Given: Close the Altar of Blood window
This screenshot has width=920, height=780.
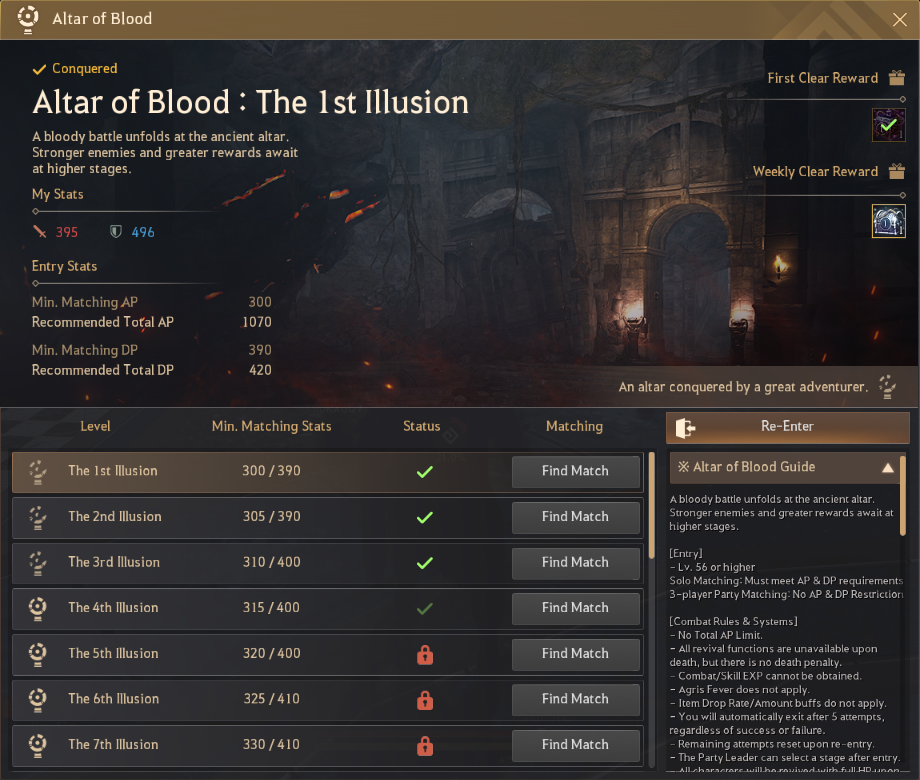Looking at the screenshot, I should point(899,19).
